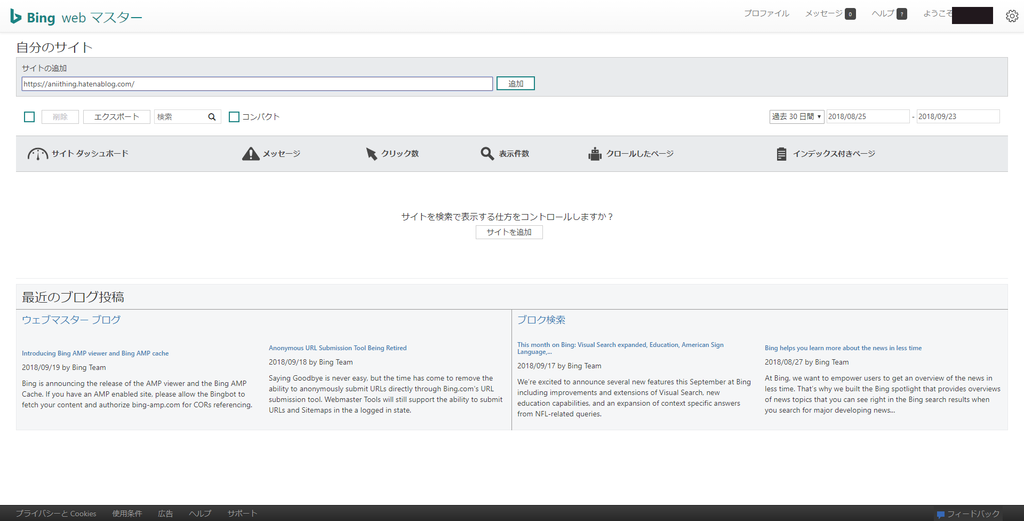Click the start date field 2018/08/25

(x=867, y=117)
